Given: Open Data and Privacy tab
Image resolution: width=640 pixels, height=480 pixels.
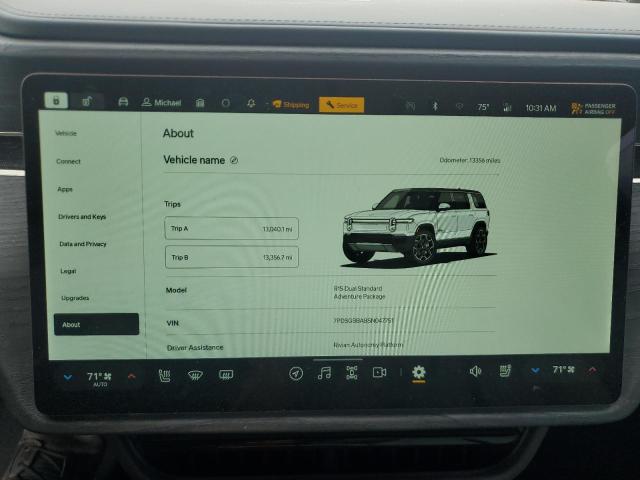Looking at the screenshot, I should coord(83,244).
